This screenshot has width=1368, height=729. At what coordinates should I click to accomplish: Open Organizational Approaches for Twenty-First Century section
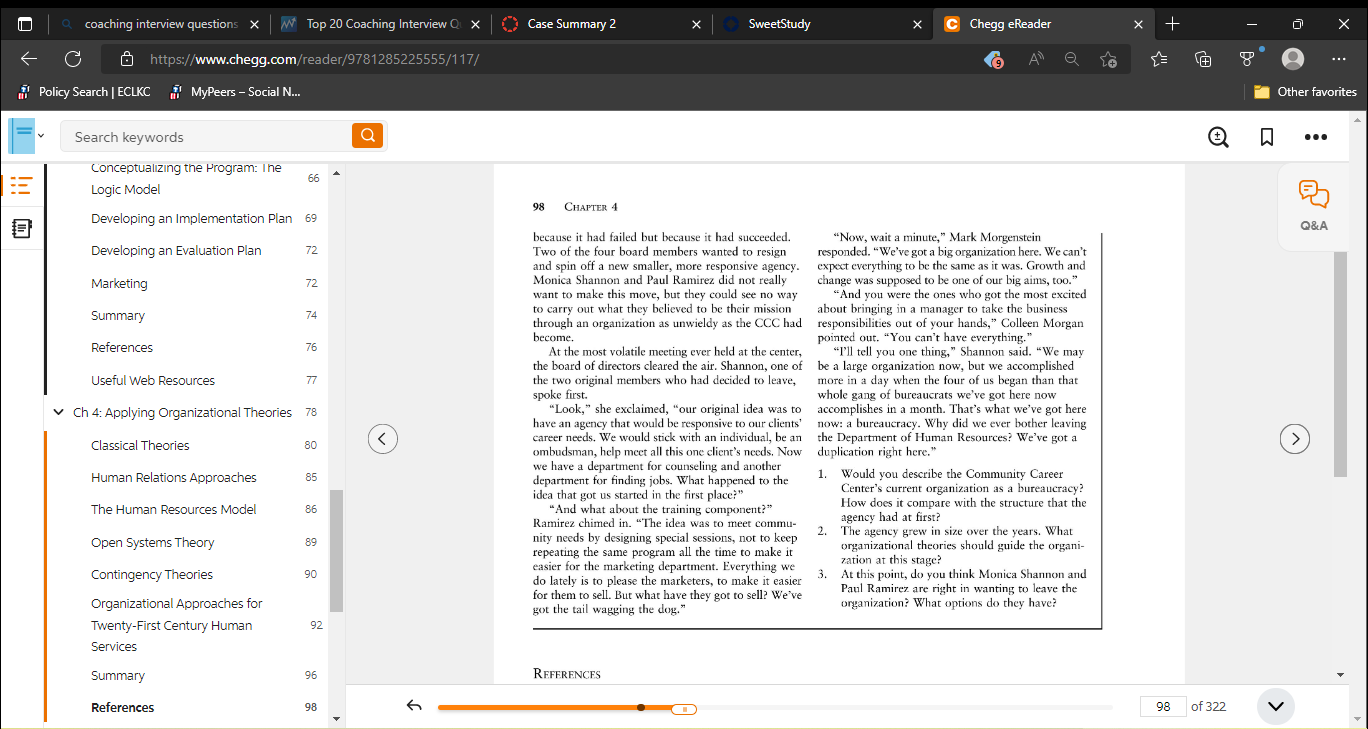tap(177, 625)
